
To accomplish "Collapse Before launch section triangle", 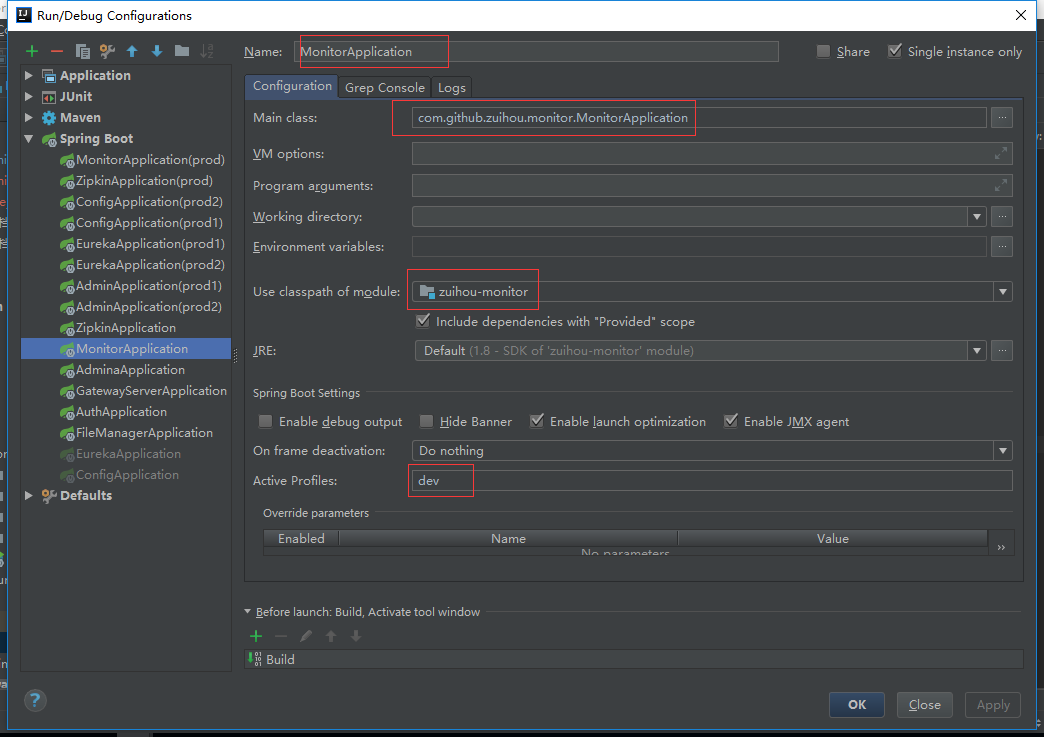I will [x=248, y=611].
